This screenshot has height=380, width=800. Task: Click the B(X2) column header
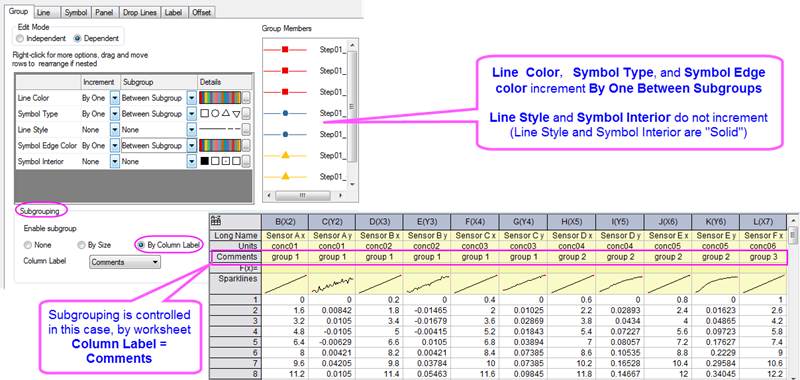tap(285, 222)
